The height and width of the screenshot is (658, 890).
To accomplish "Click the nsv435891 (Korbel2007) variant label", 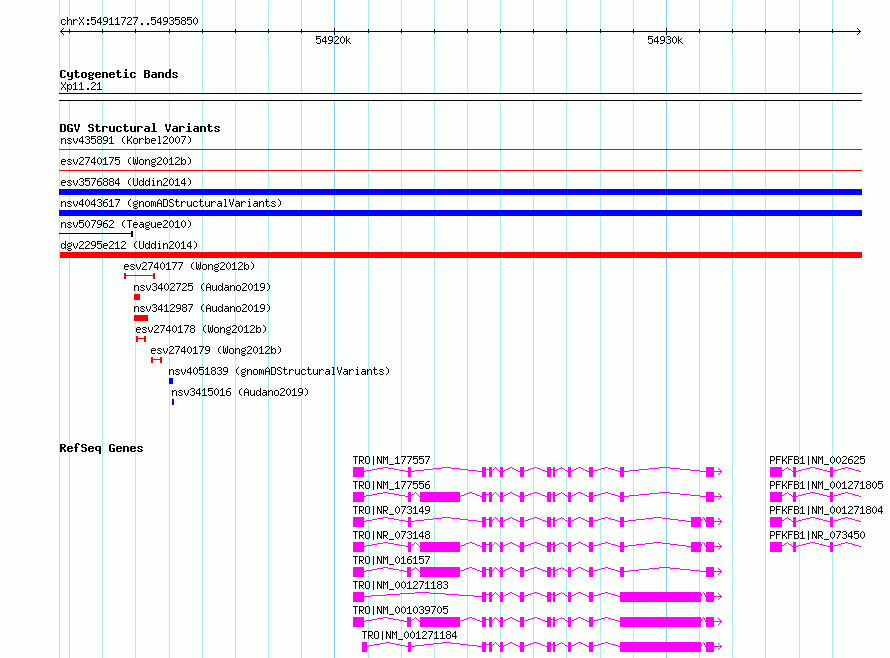I will pyautogui.click(x=126, y=140).
